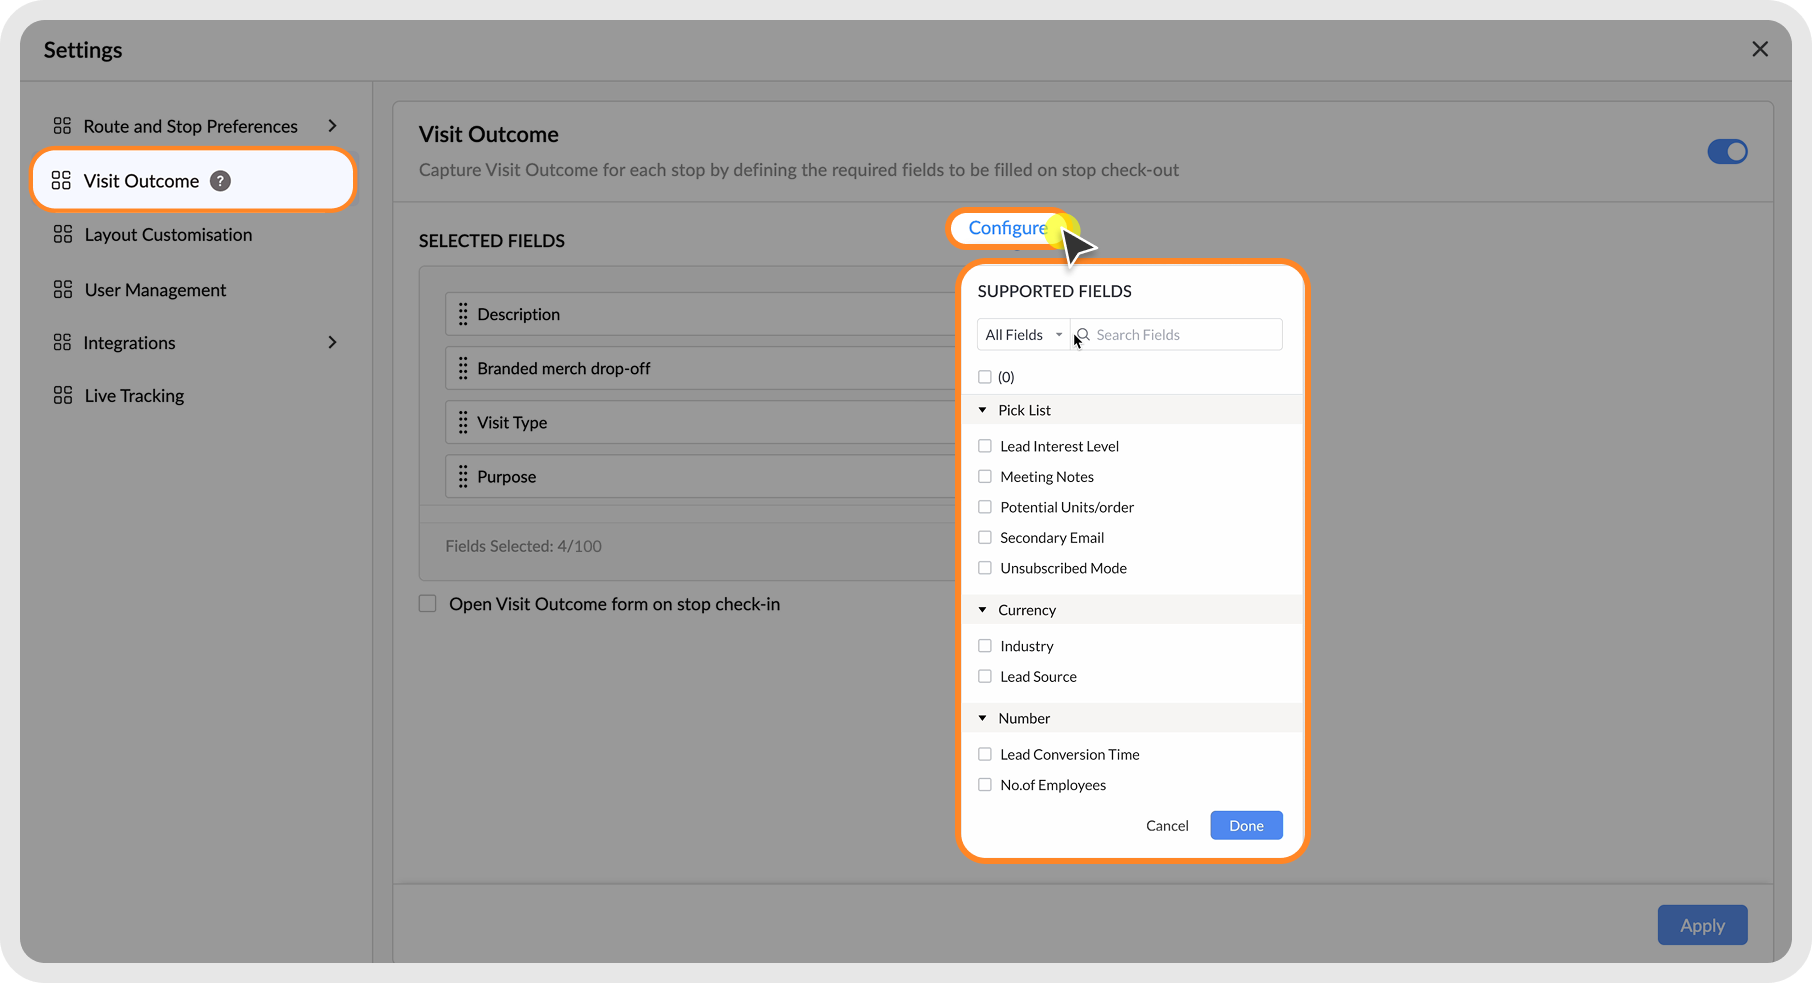Viewport: 1812px width, 983px height.
Task: Click the Route and Stop Preferences grid icon
Action: coord(62,126)
